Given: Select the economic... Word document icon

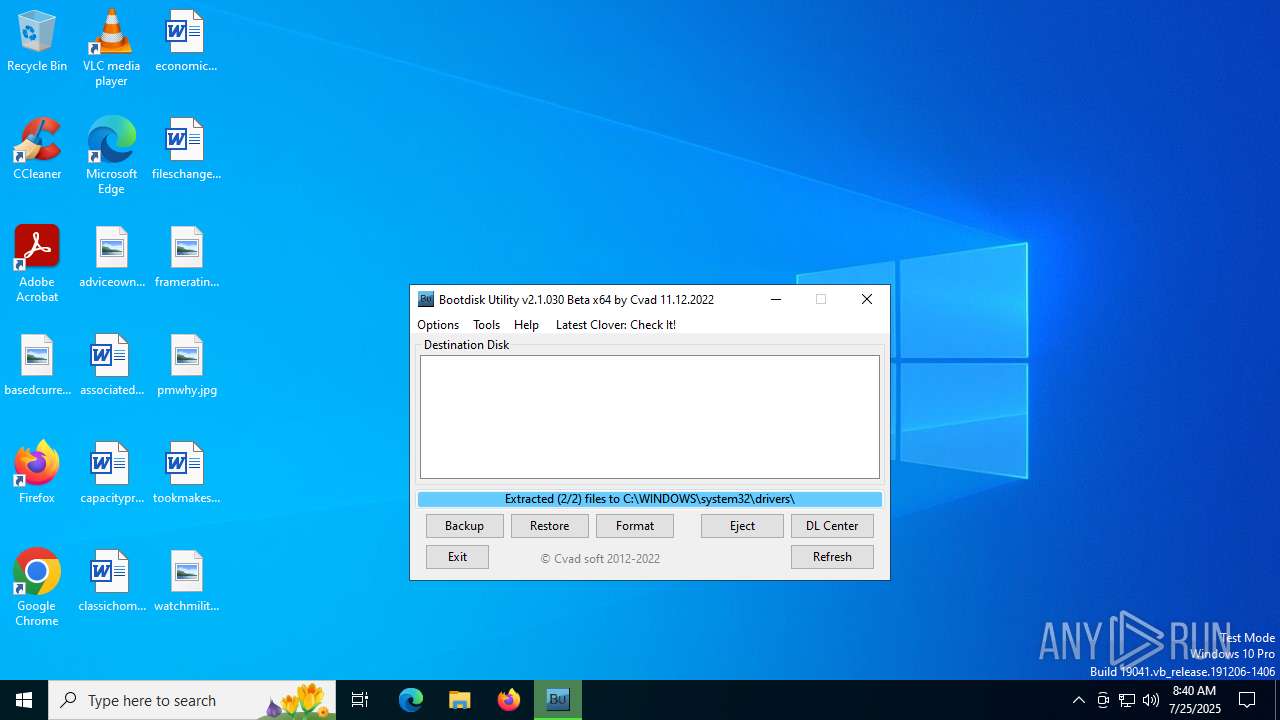Looking at the screenshot, I should (186, 41).
